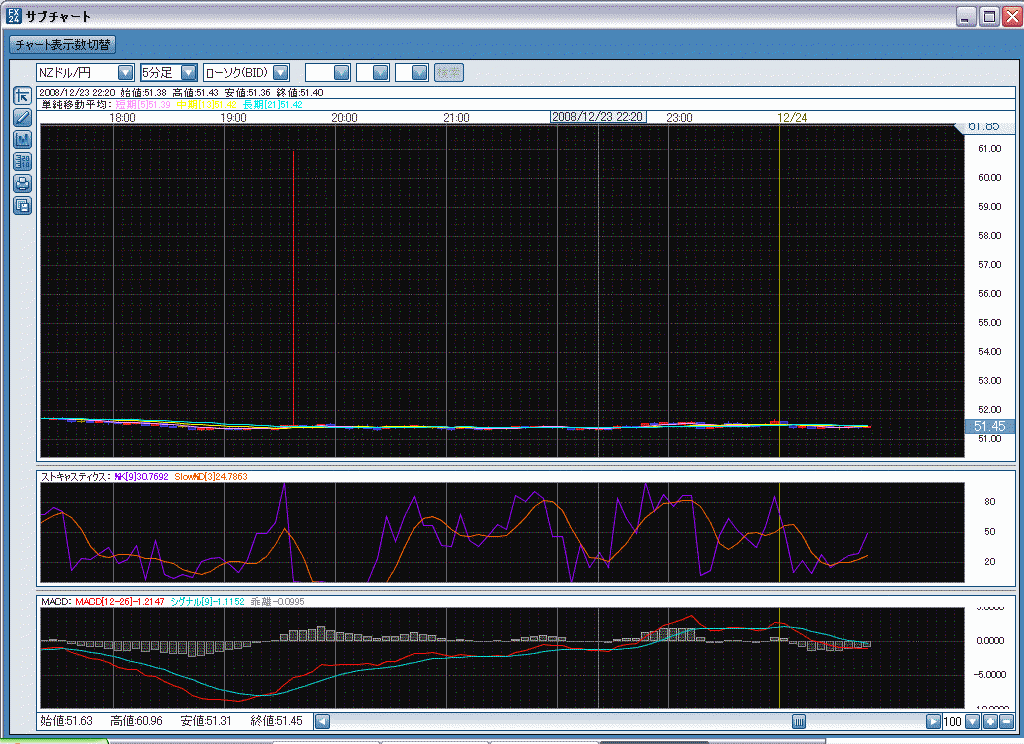The height and width of the screenshot is (744, 1024).
Task: Click the horizontal scrollbar thumb
Action: [x=799, y=721]
